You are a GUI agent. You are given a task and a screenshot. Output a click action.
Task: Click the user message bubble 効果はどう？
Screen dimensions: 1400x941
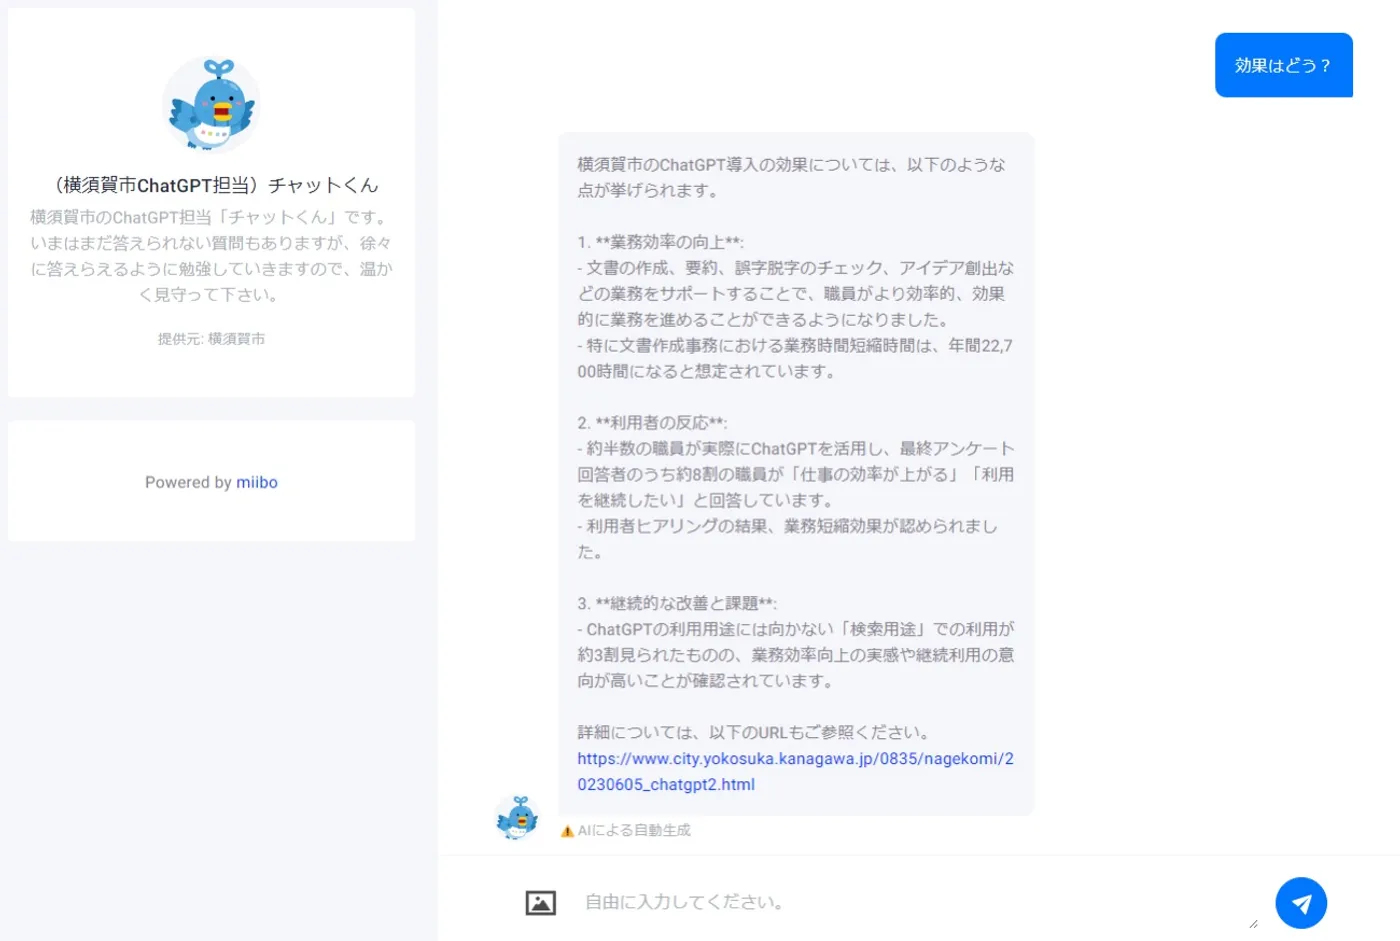(x=1284, y=65)
